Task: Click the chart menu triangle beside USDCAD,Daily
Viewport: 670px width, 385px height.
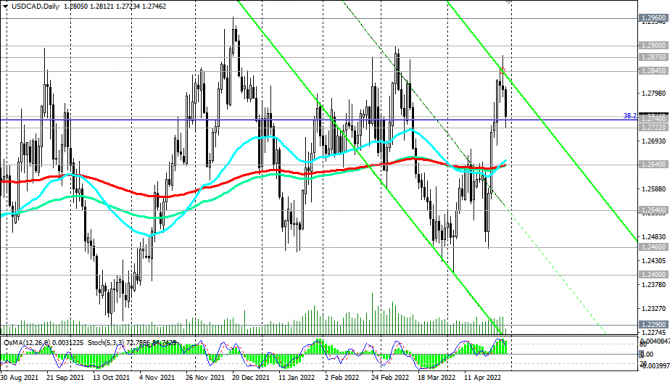Action: click(5, 6)
